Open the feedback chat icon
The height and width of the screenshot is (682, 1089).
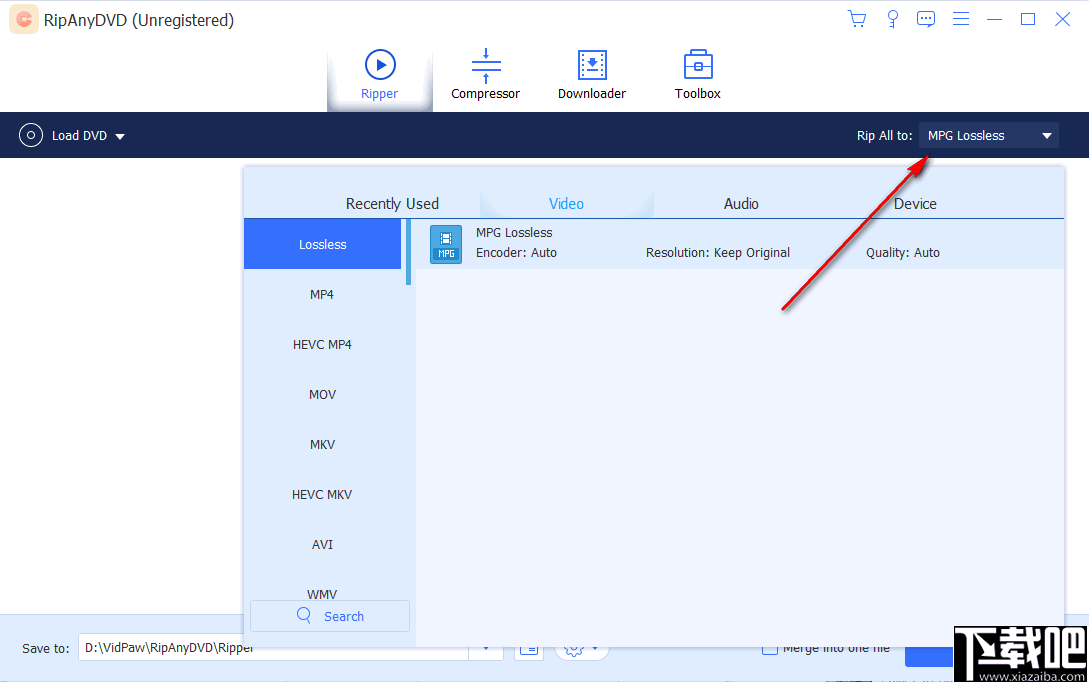pyautogui.click(x=926, y=19)
